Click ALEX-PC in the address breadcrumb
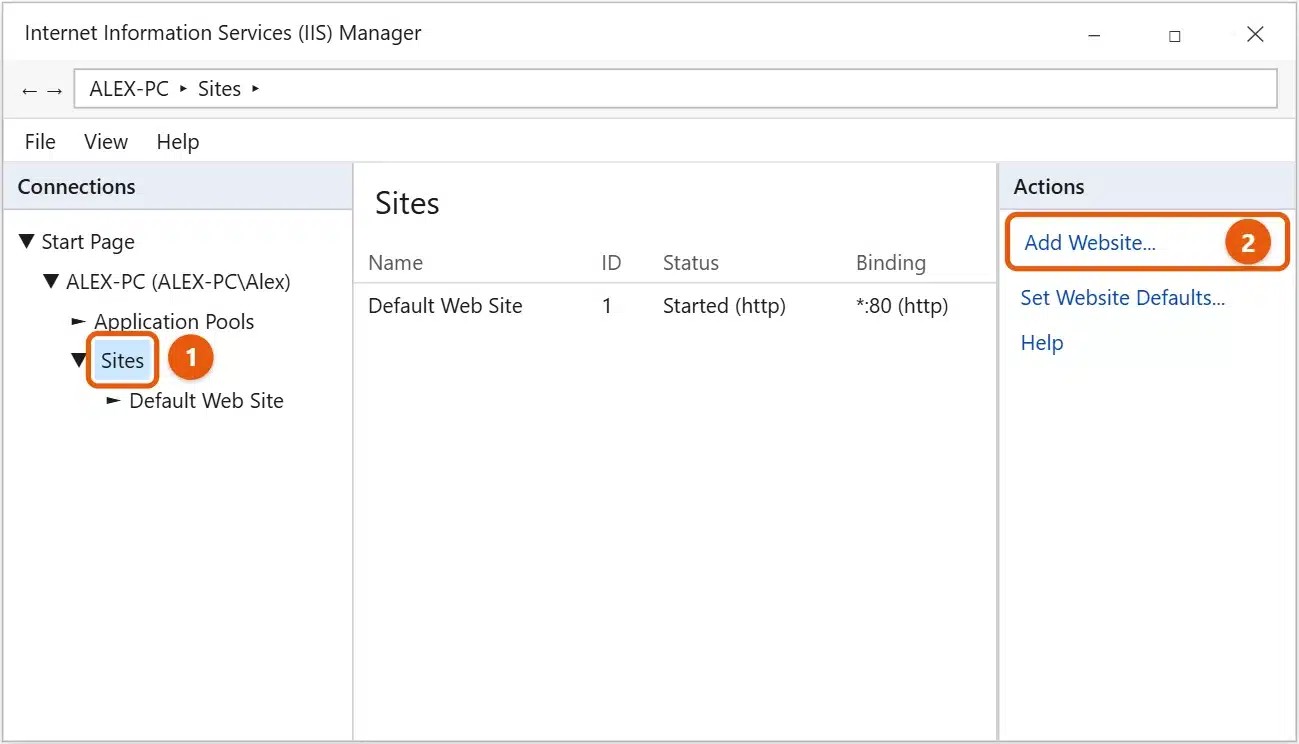1299x744 pixels. click(x=129, y=89)
